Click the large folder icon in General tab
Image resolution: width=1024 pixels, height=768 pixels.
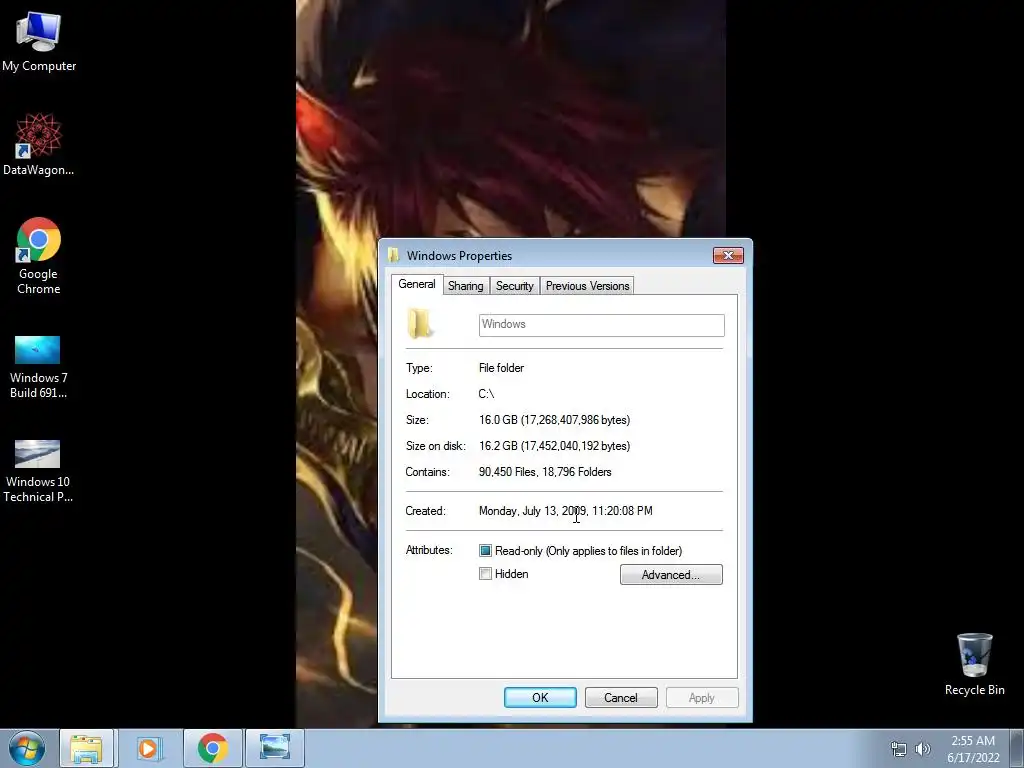[419, 324]
